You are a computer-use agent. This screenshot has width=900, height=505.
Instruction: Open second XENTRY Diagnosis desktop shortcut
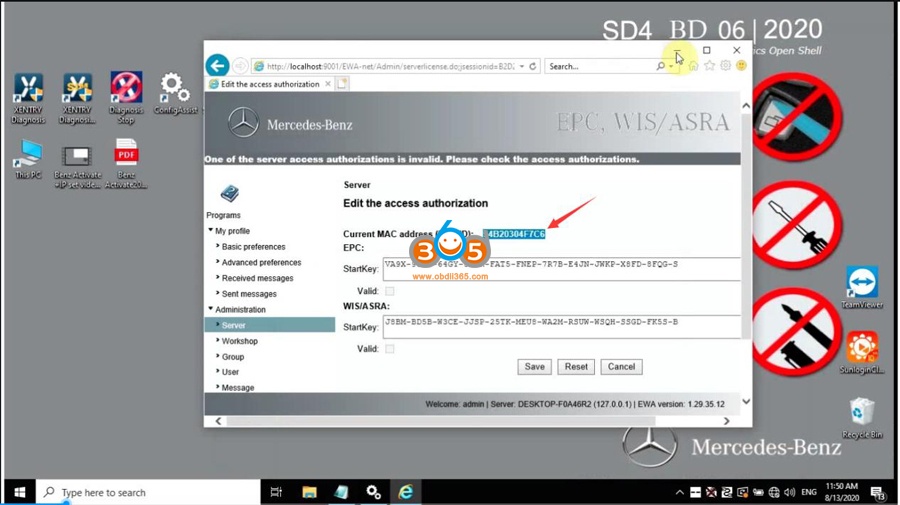[77, 99]
